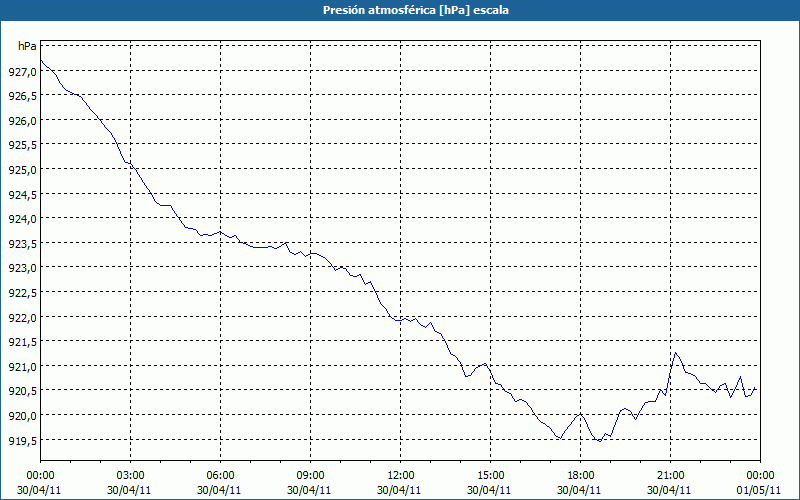Screen dimensions: 800x500
Task: Click the 921,0 y-axis value
Action: (x=23, y=367)
